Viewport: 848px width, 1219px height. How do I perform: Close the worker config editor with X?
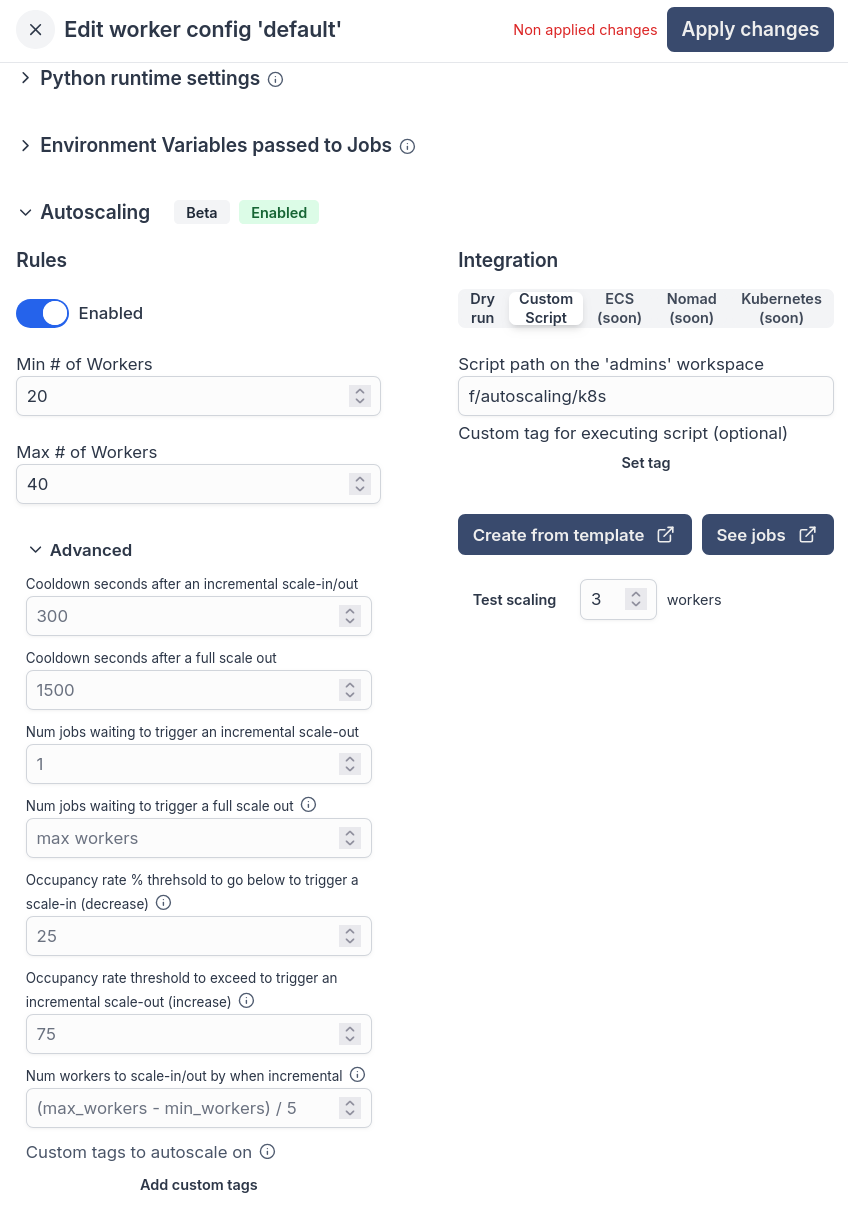36,30
